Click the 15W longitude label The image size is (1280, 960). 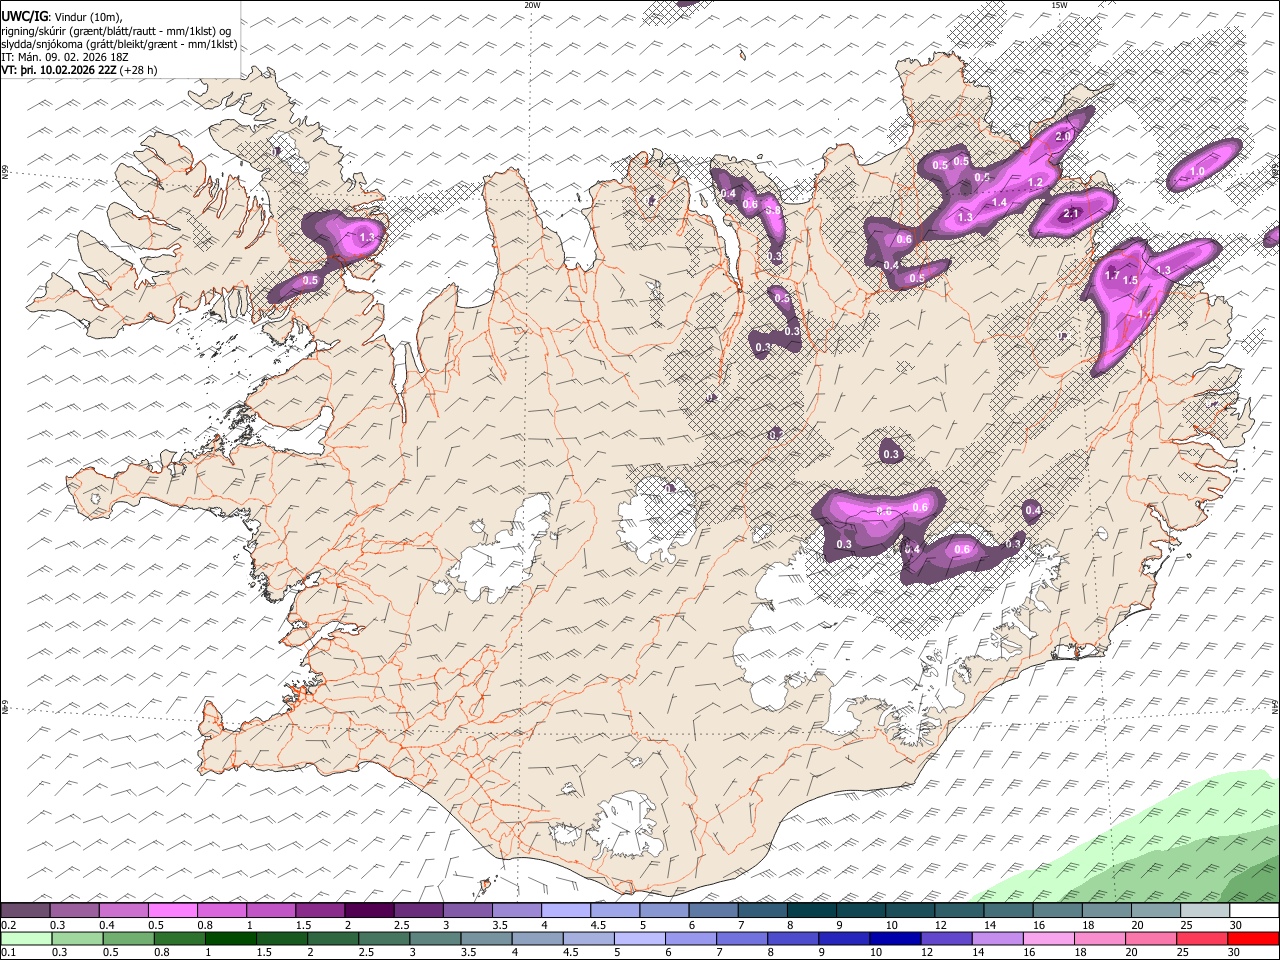[1059, 5]
